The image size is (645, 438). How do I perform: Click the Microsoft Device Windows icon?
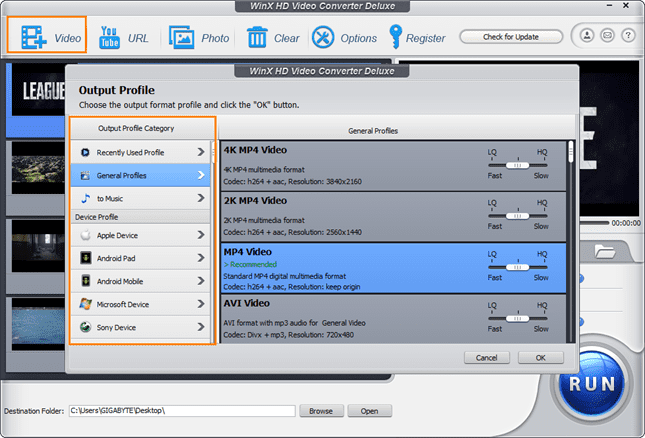tap(86, 304)
